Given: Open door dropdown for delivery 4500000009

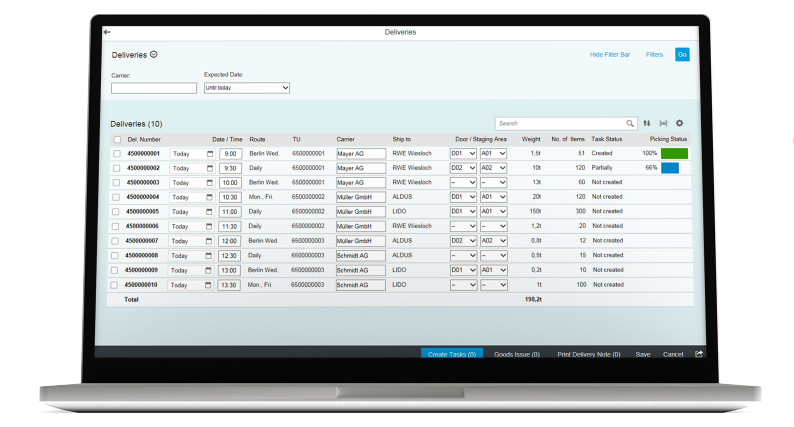Looking at the screenshot, I should [463, 270].
